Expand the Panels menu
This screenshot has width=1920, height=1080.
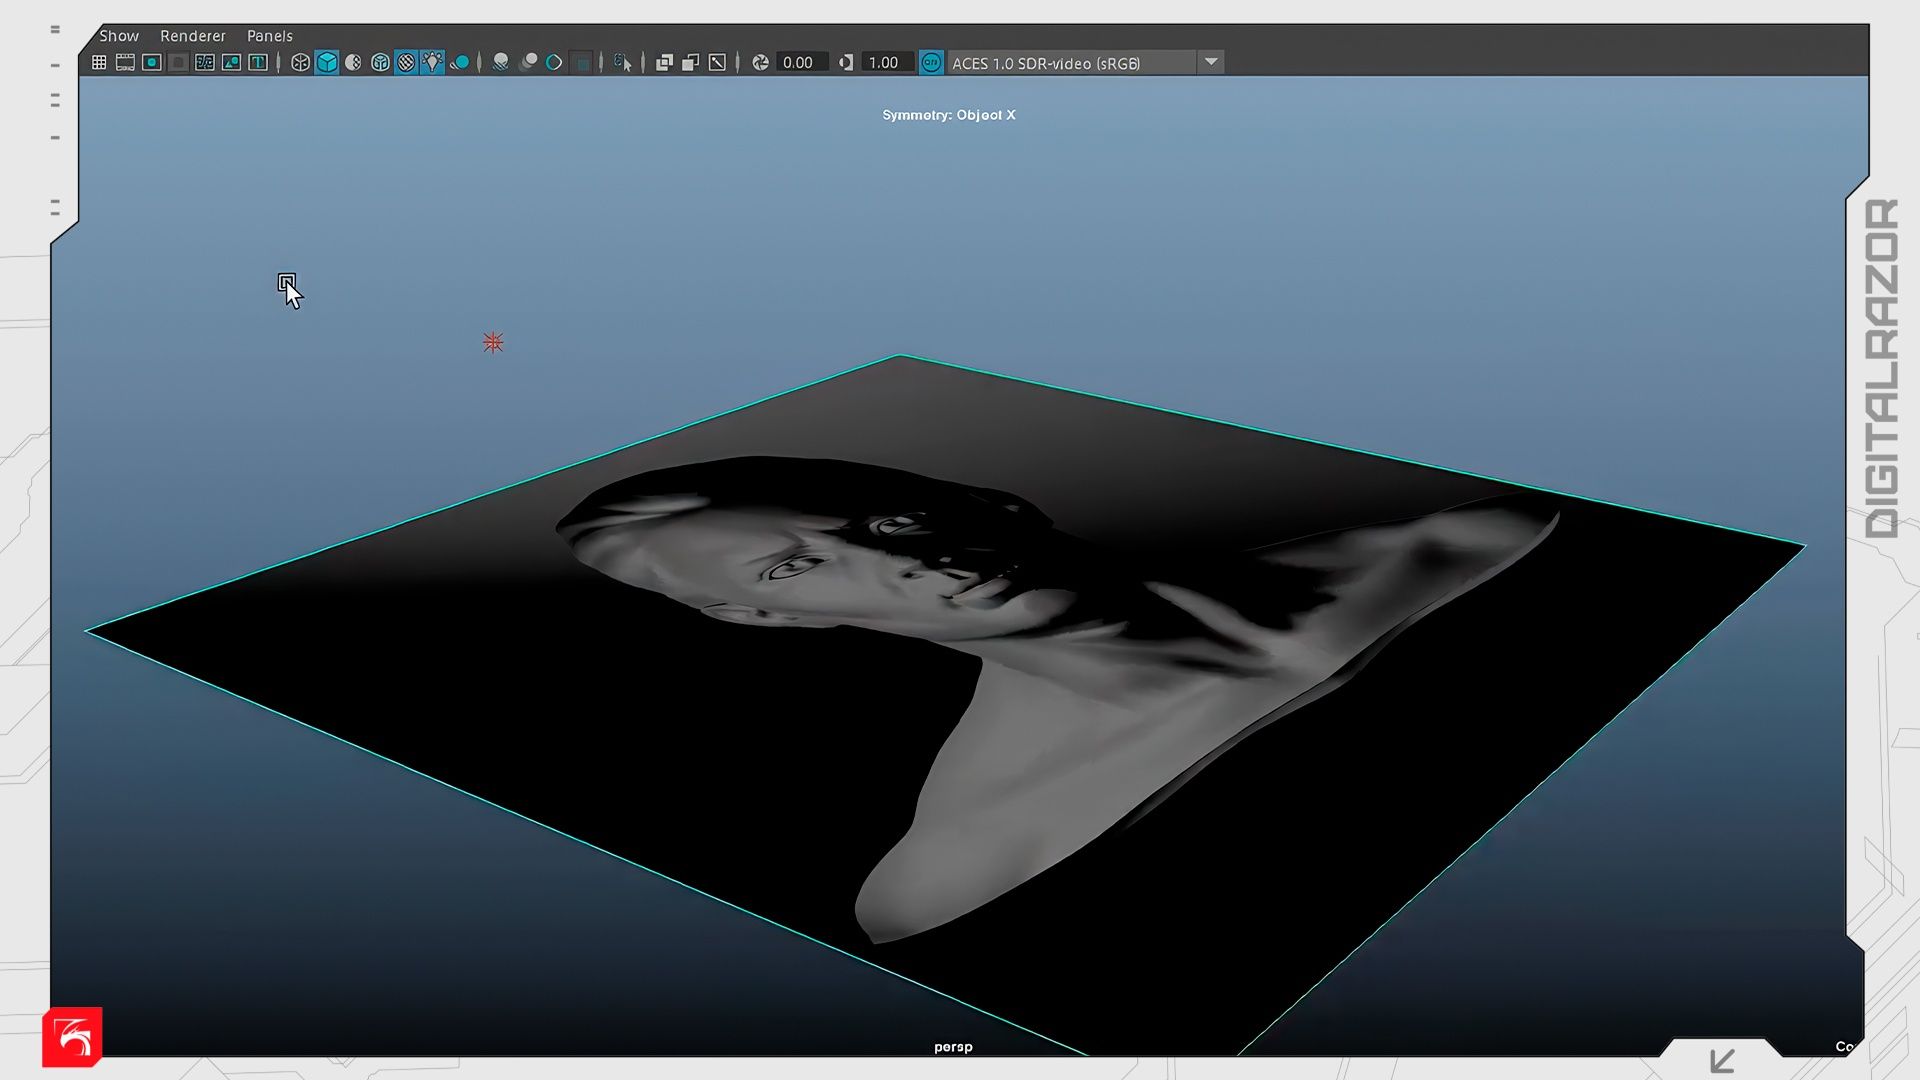(270, 36)
